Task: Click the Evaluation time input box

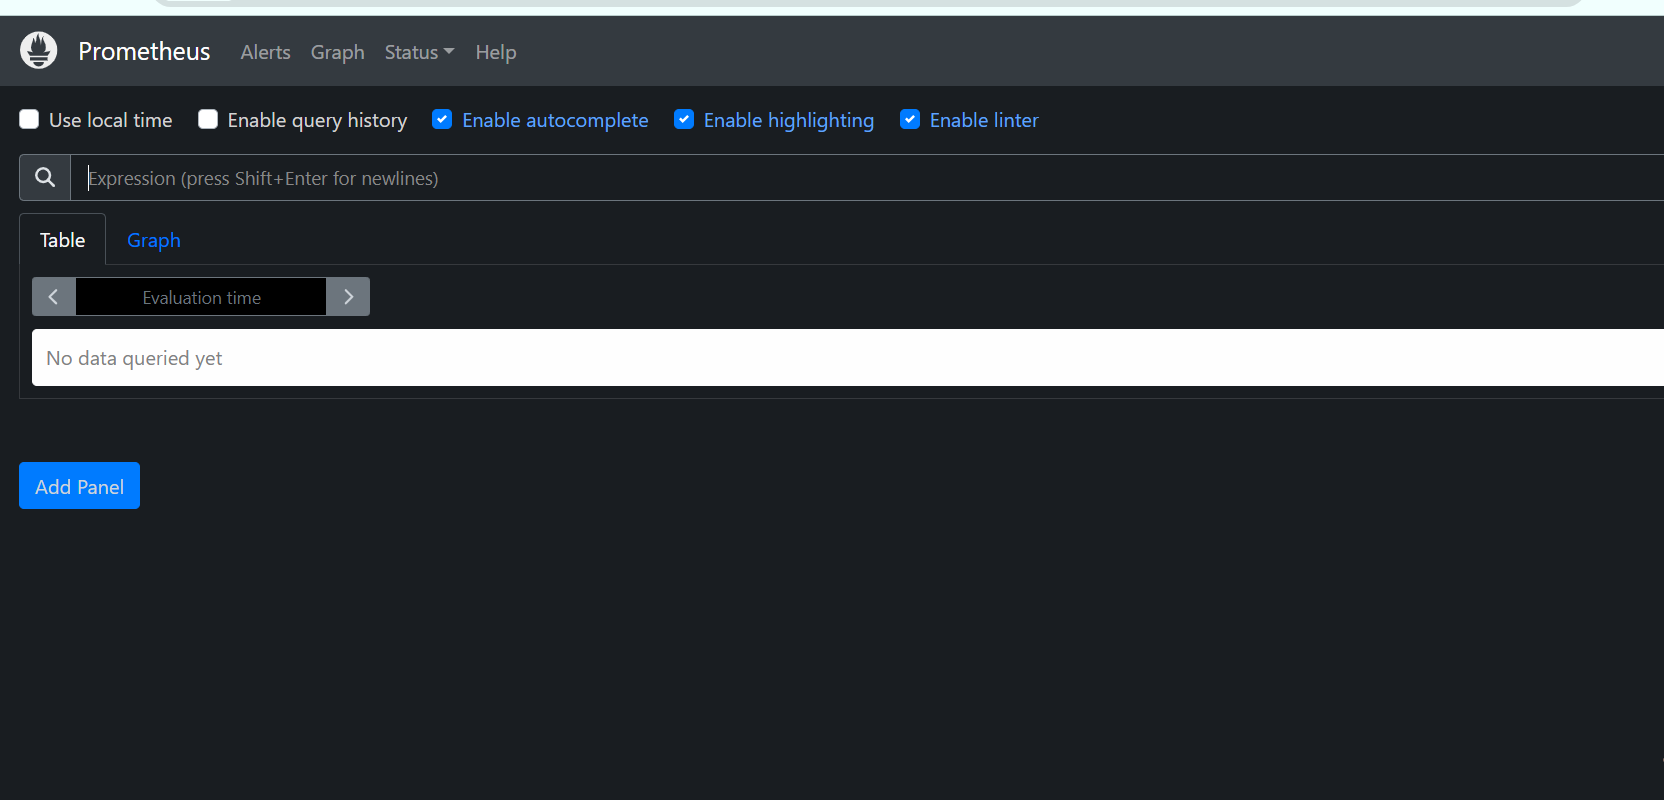Action: pyautogui.click(x=201, y=297)
